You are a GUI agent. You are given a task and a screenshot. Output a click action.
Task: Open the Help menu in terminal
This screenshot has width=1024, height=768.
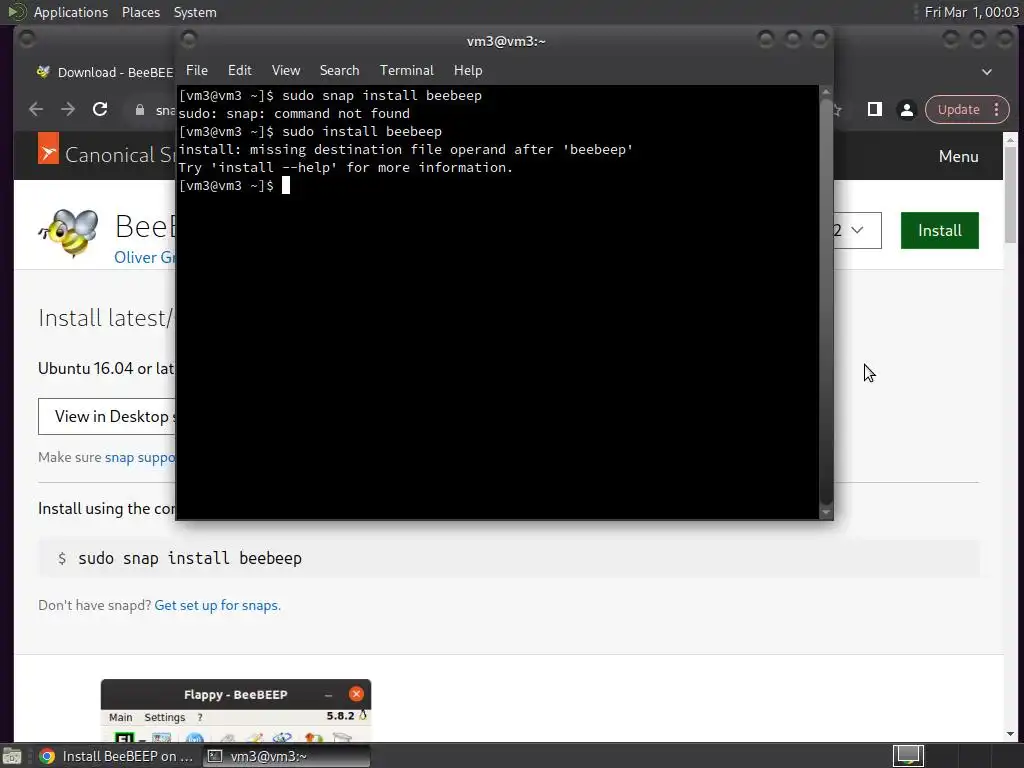tap(468, 71)
